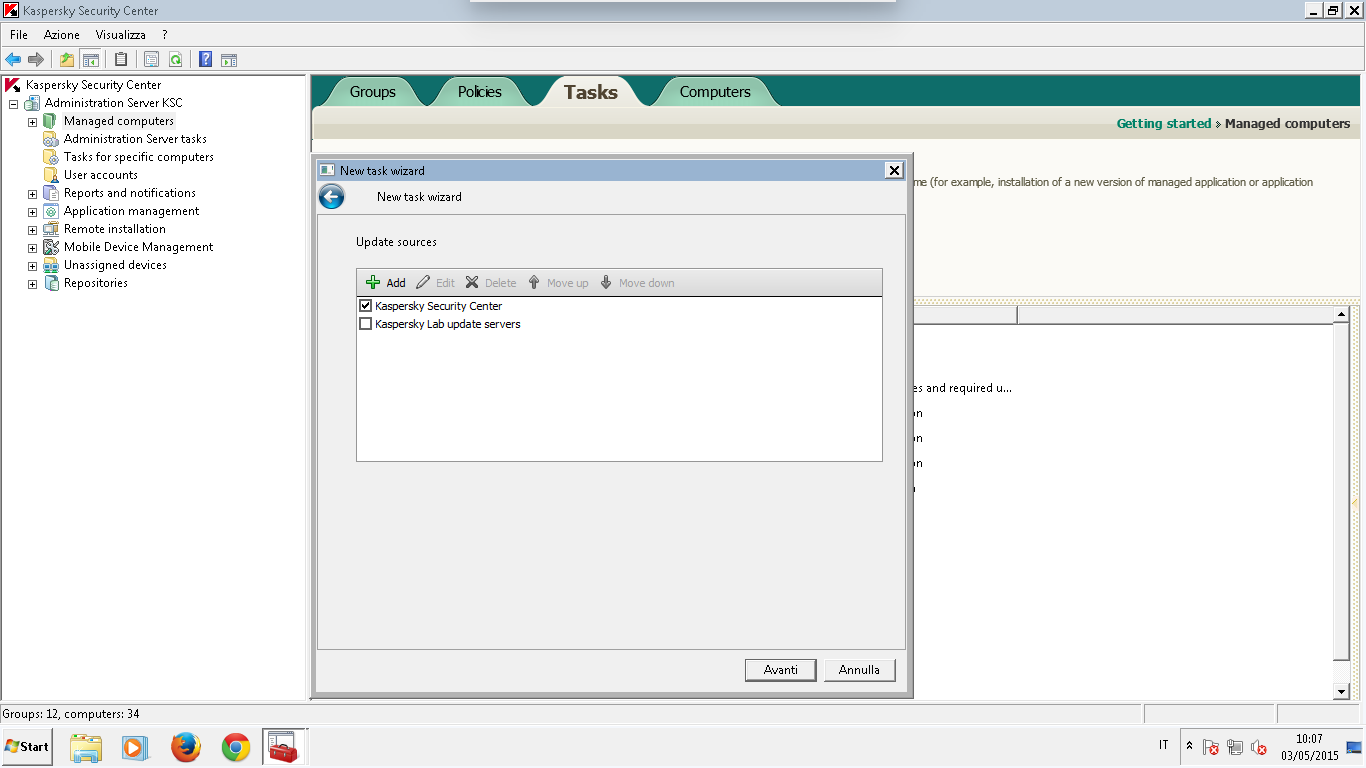Click the Properties icon in the console toolbar
The image size is (1366, 768).
tap(152, 59)
